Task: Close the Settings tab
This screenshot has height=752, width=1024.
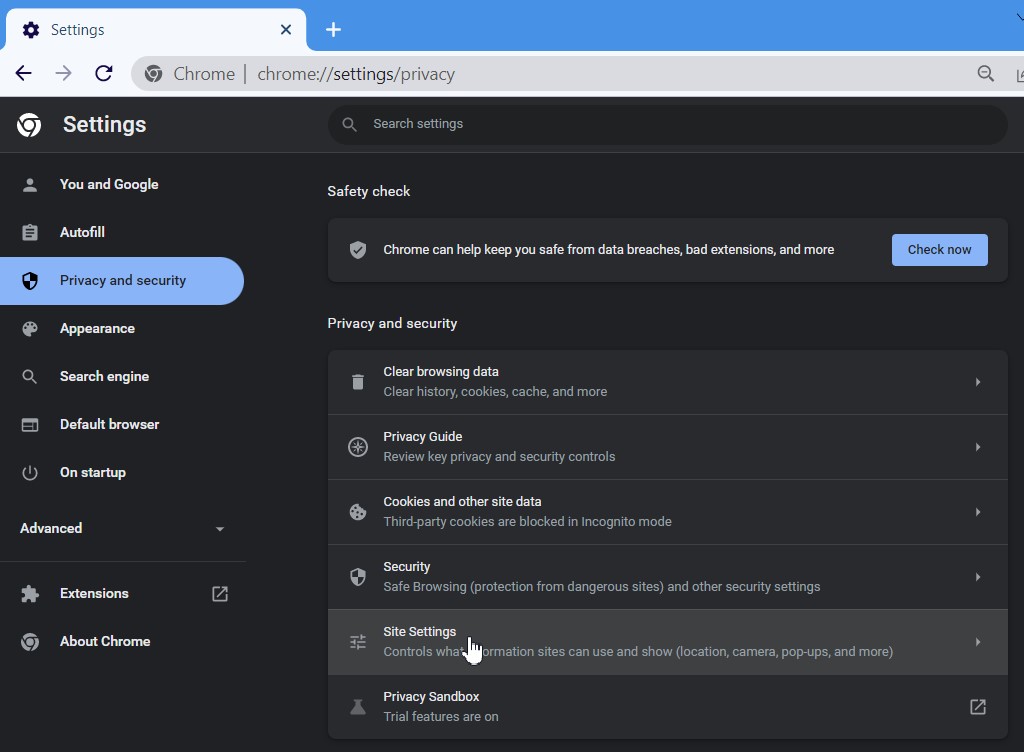Action: click(286, 30)
